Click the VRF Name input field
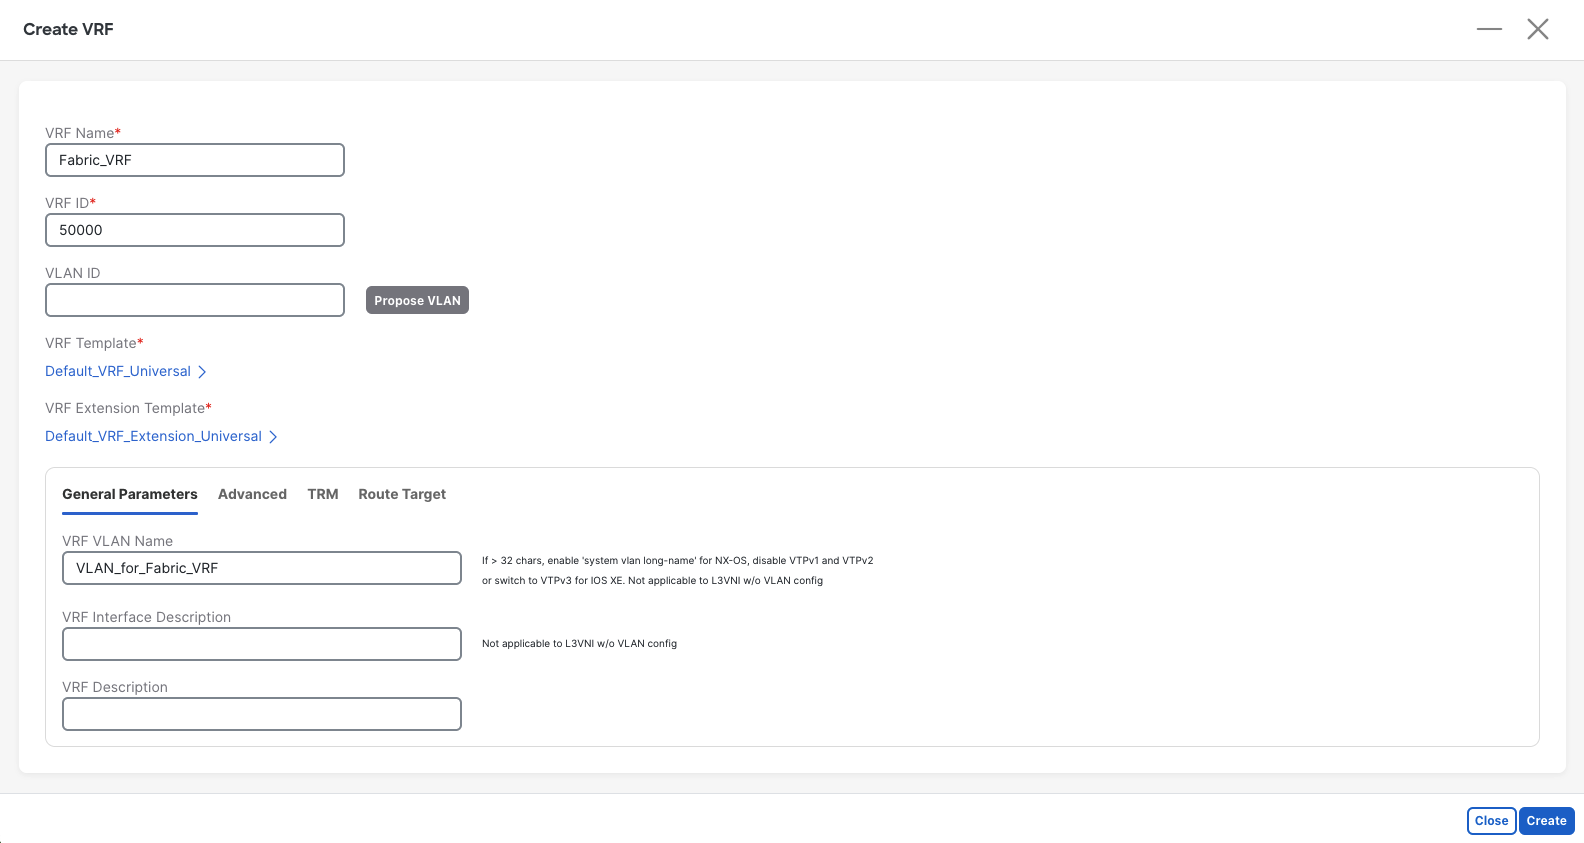 (195, 160)
